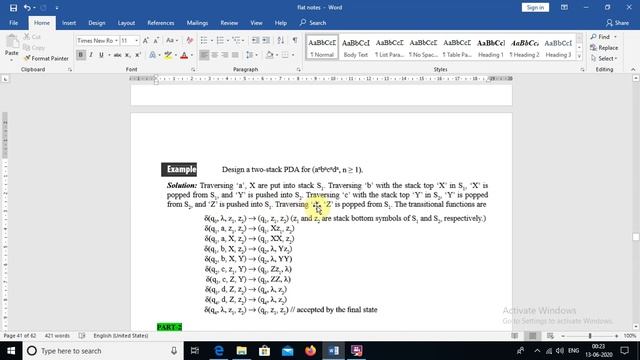Collapse the ribbon
Image resolution: width=640 pixels, height=360 pixels.
click(633, 70)
